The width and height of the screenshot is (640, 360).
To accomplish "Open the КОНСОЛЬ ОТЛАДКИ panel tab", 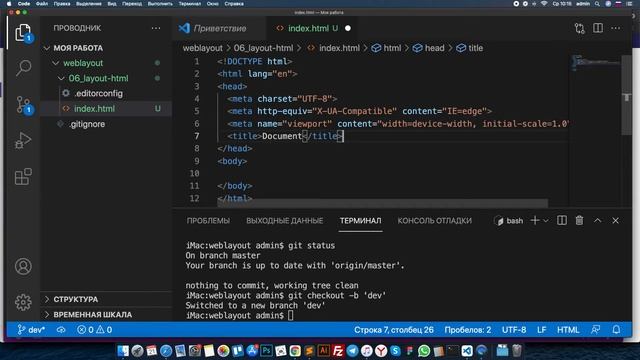I will click(434, 221).
